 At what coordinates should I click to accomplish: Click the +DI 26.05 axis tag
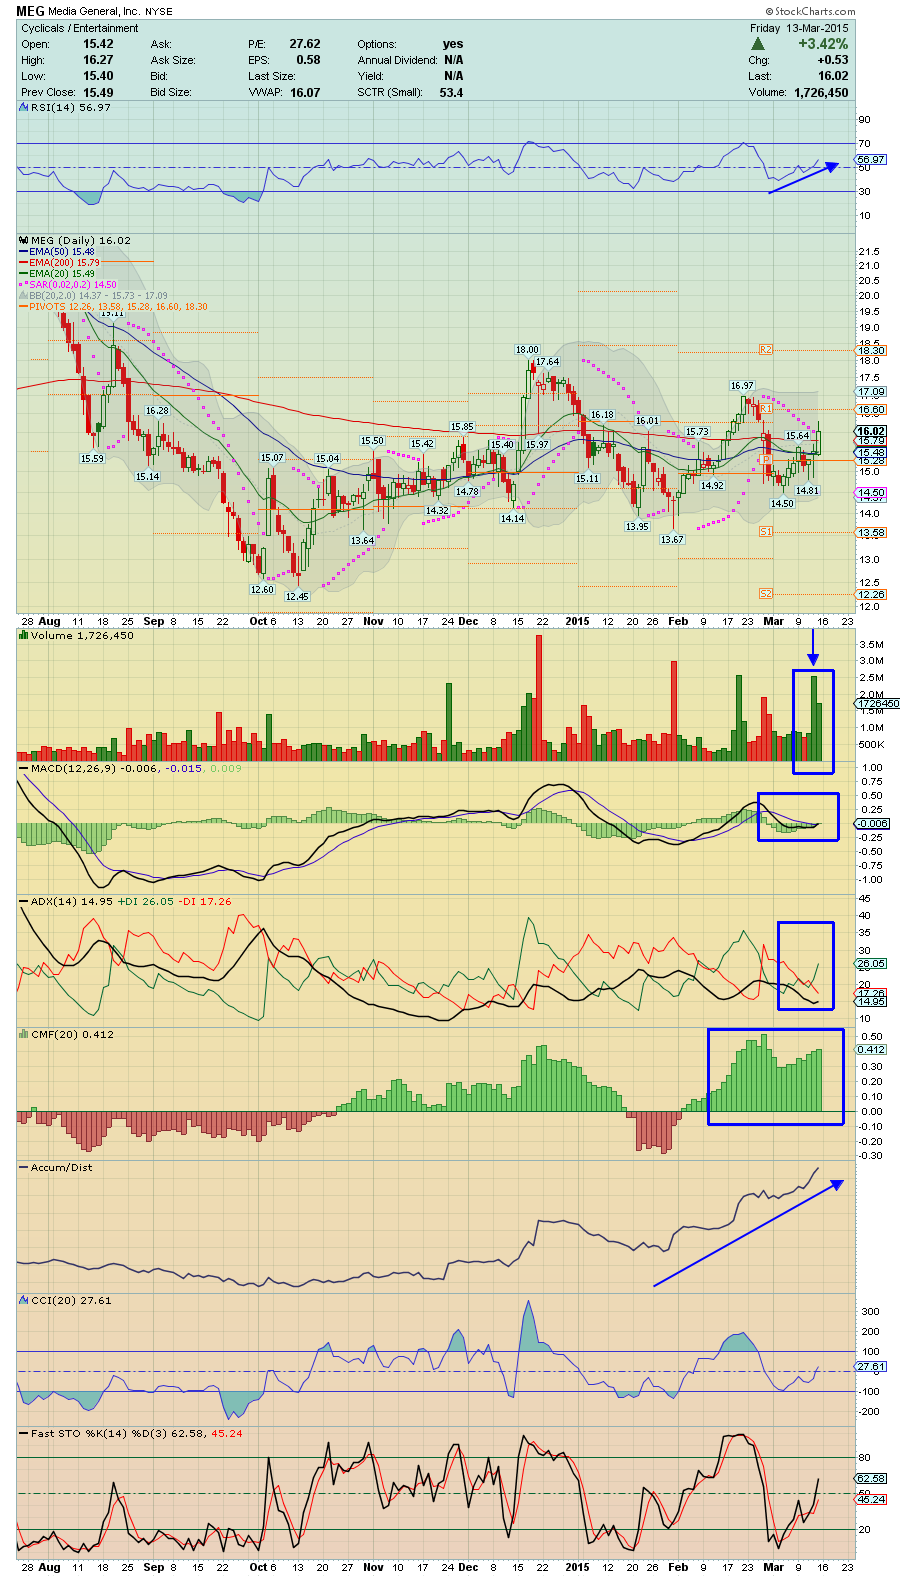point(871,963)
